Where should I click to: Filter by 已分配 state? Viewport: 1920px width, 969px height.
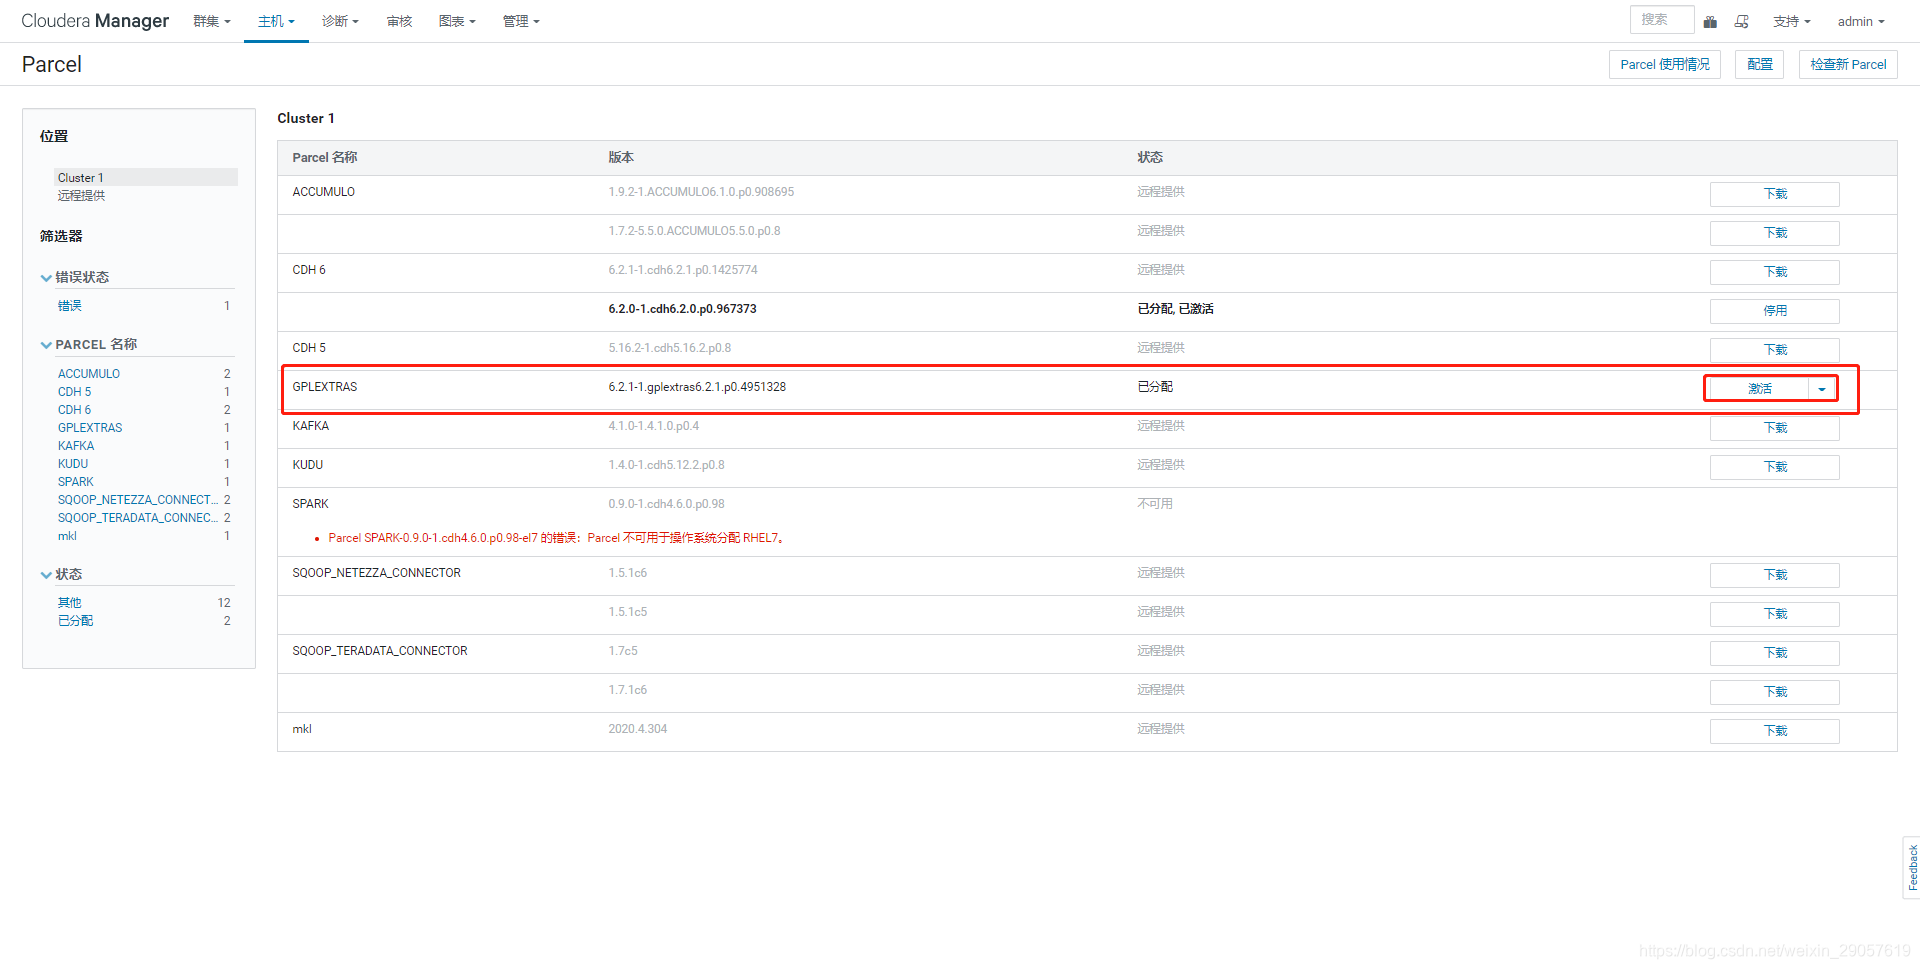(75, 621)
